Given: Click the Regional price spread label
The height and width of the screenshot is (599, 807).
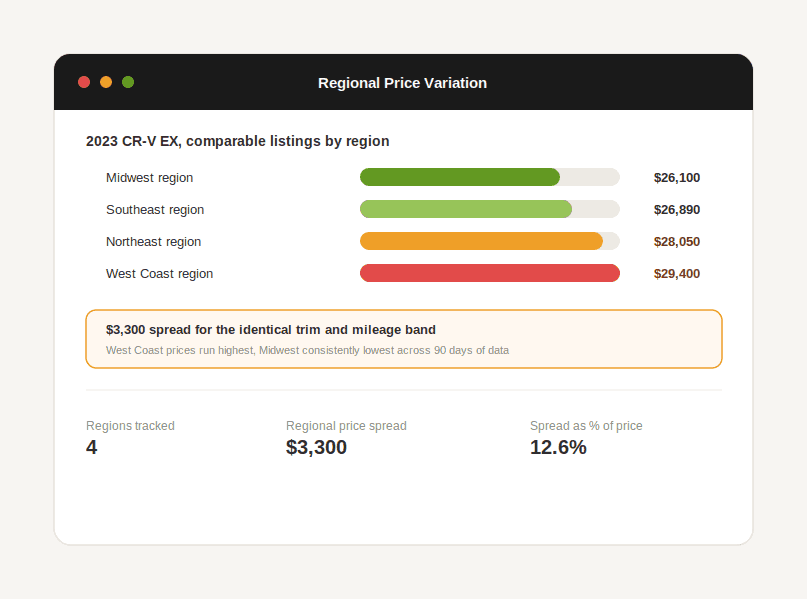Looking at the screenshot, I should [x=346, y=426].
